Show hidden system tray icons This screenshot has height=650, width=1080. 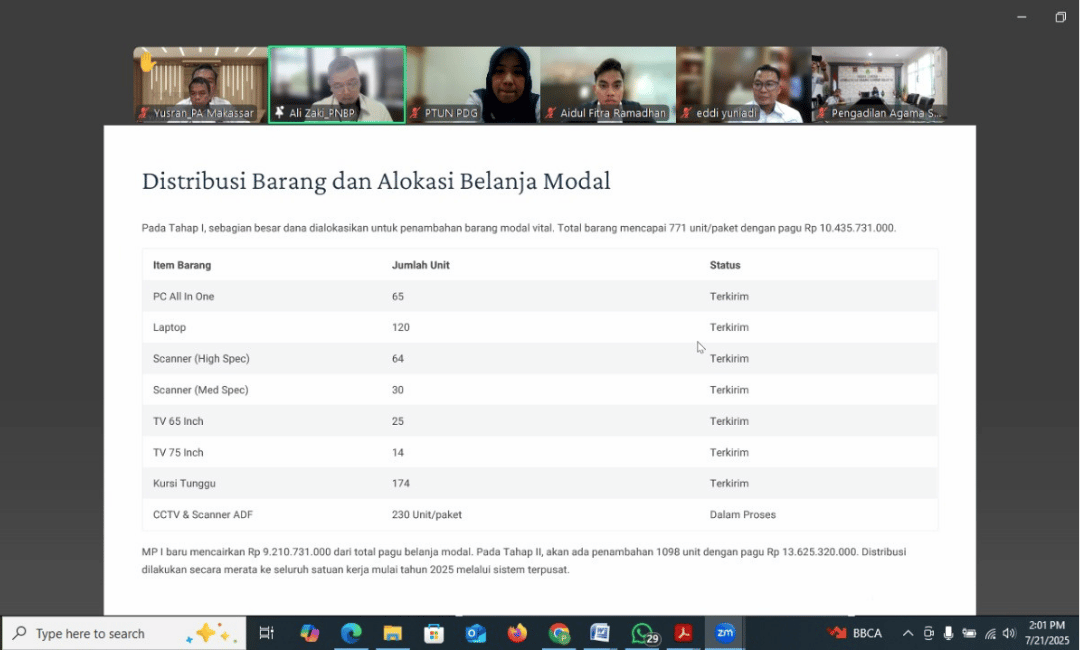click(908, 633)
